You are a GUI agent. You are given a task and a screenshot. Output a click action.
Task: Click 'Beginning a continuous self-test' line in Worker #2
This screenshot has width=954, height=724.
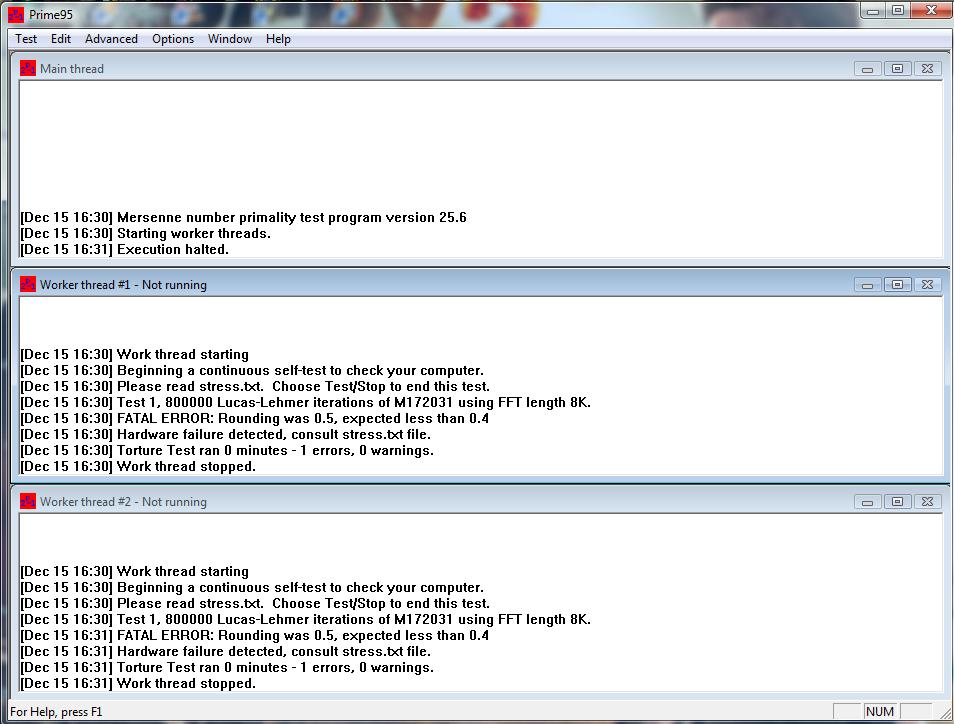252,588
